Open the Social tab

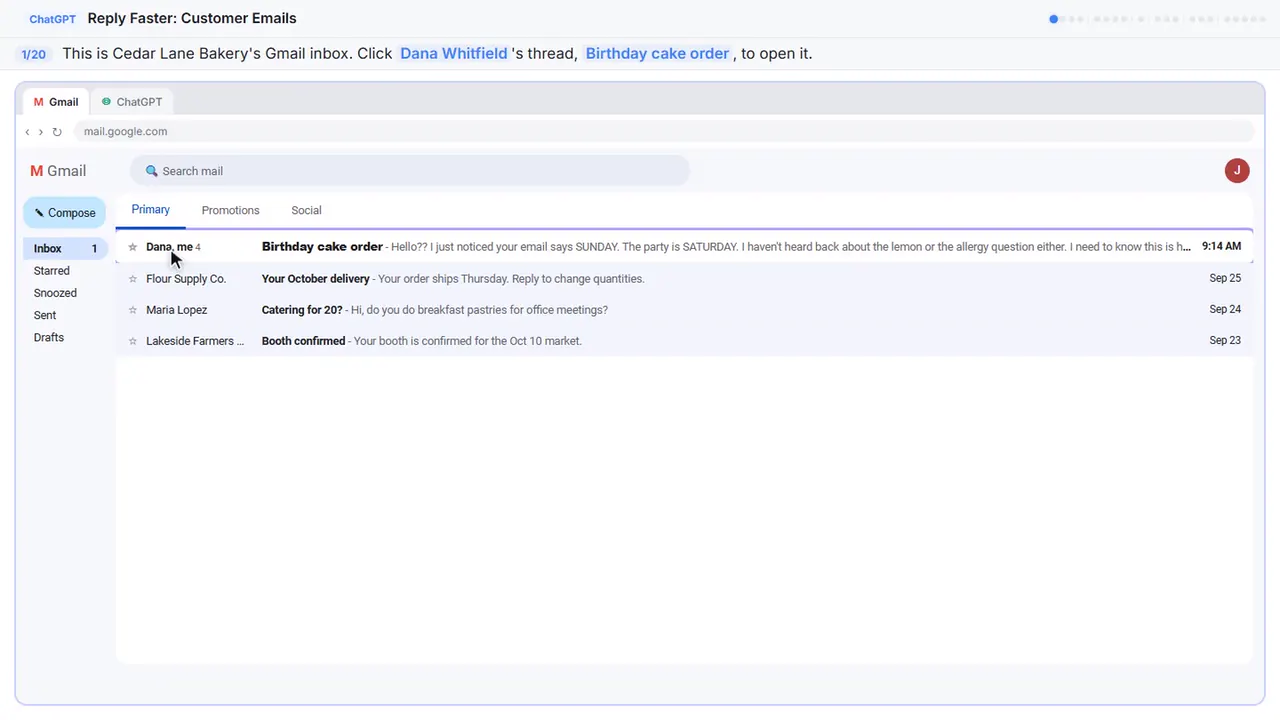[306, 210]
